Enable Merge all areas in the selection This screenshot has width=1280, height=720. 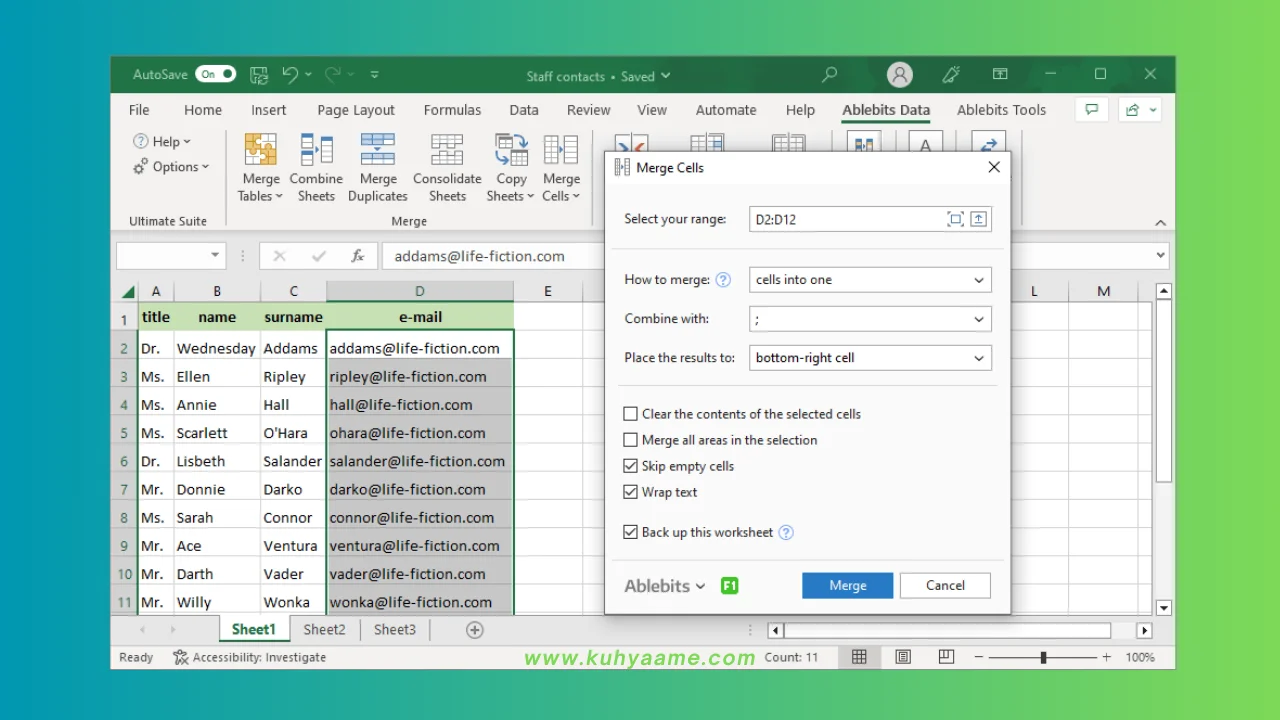[630, 440]
